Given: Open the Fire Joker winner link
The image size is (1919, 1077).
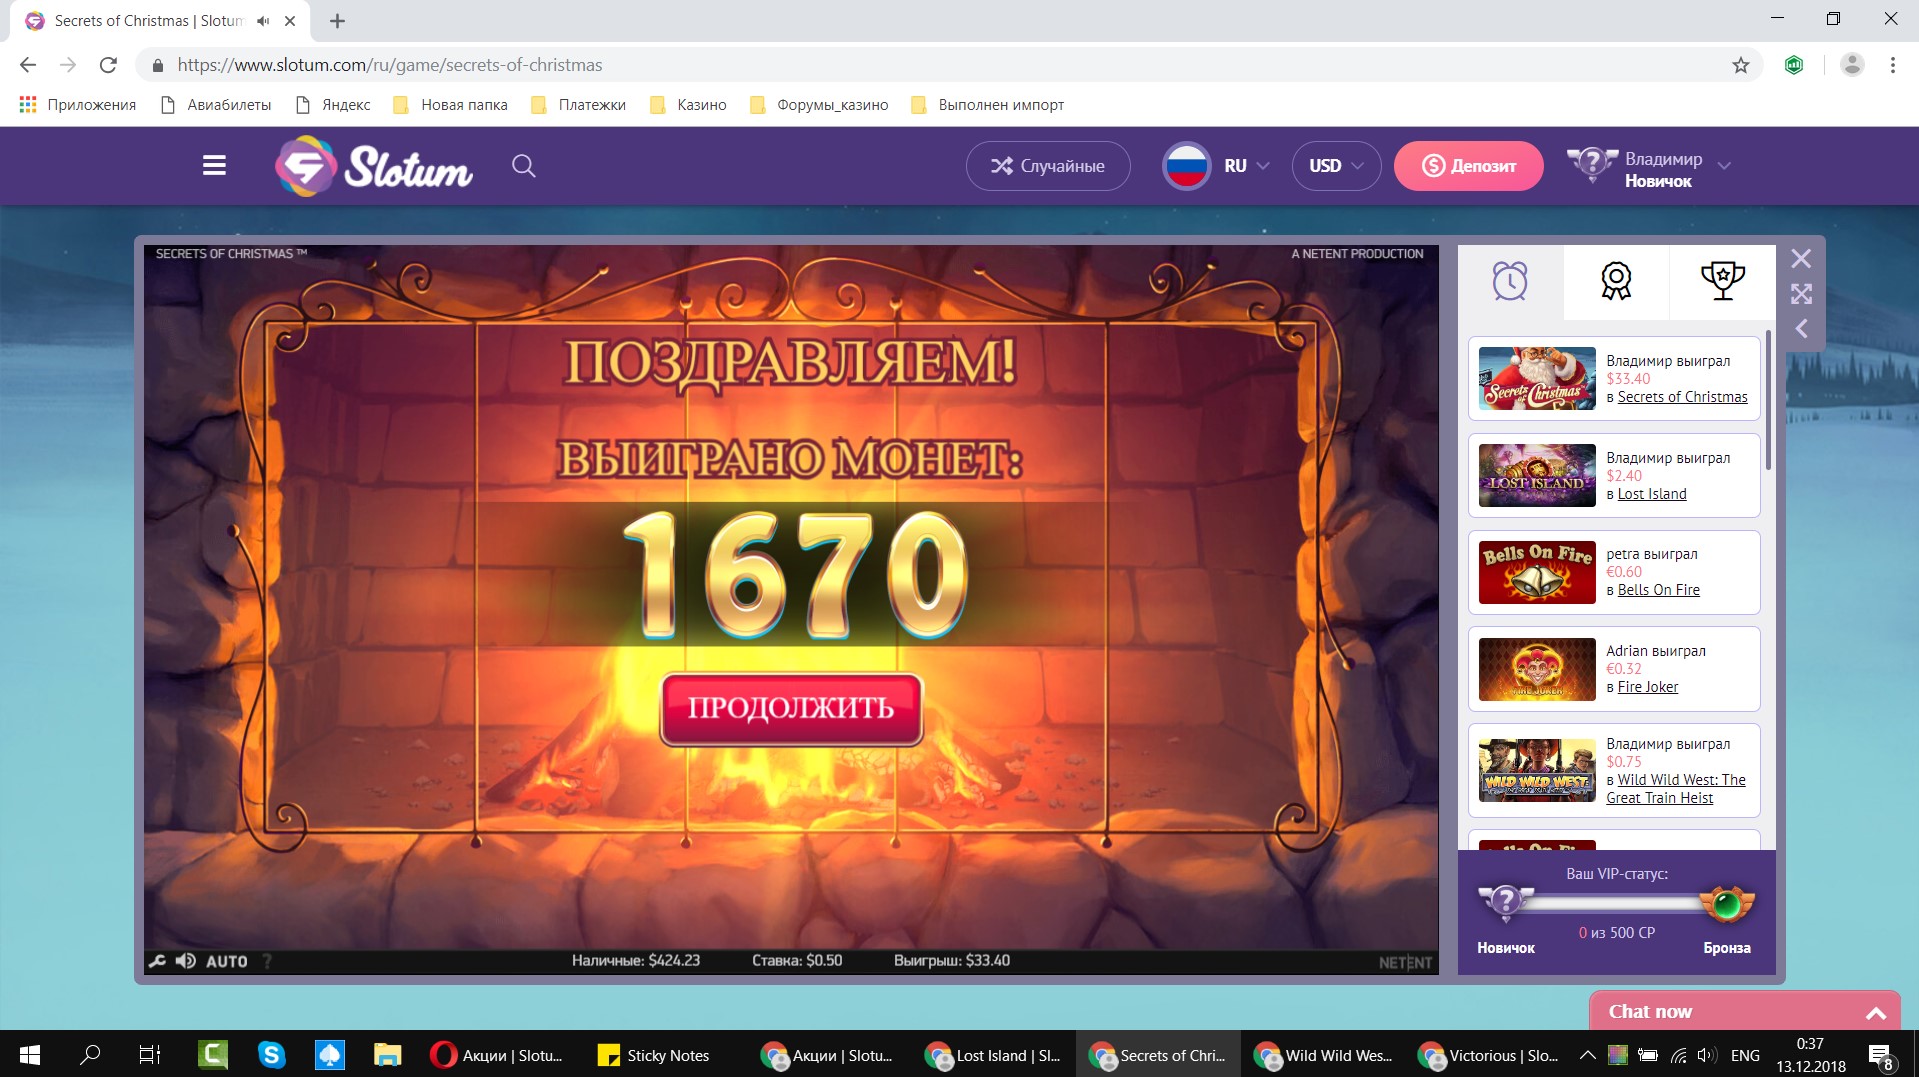Looking at the screenshot, I should (x=1647, y=687).
